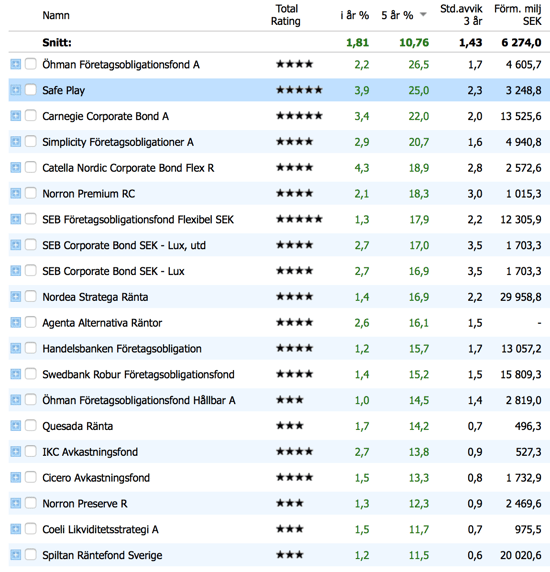Open the Safe Play fund link

pos(63,90)
